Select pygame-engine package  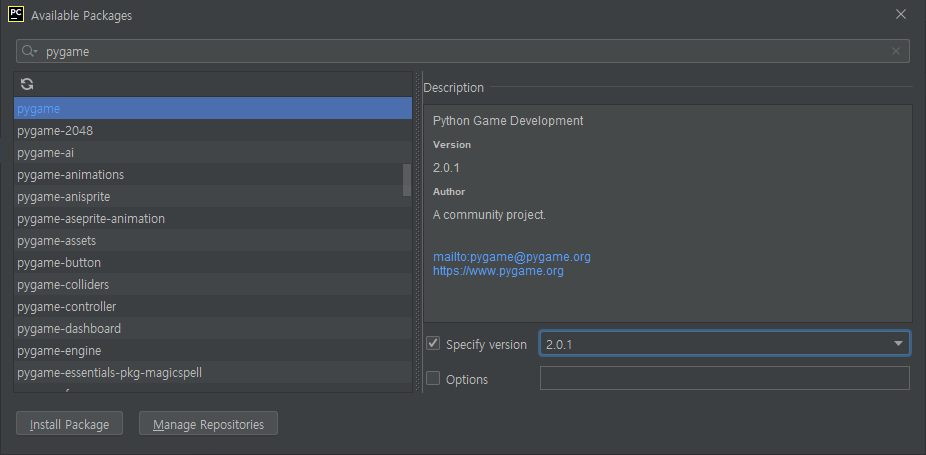click(x=213, y=351)
